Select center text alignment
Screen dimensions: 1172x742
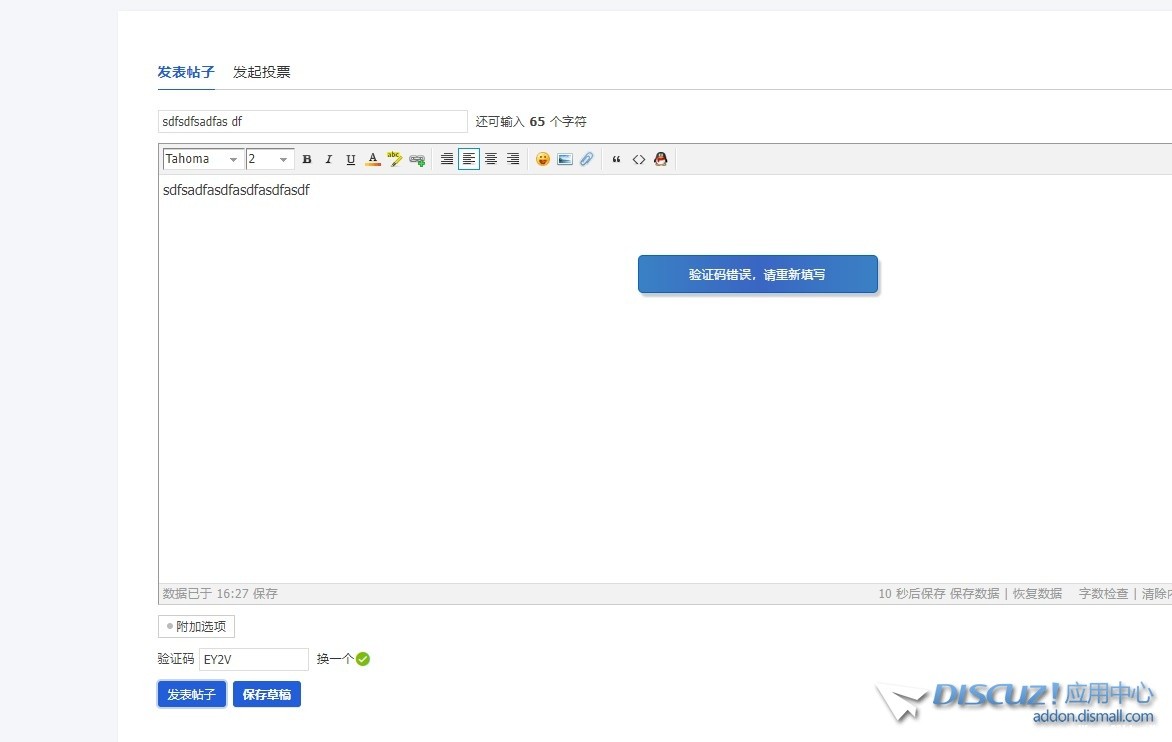coord(491,160)
